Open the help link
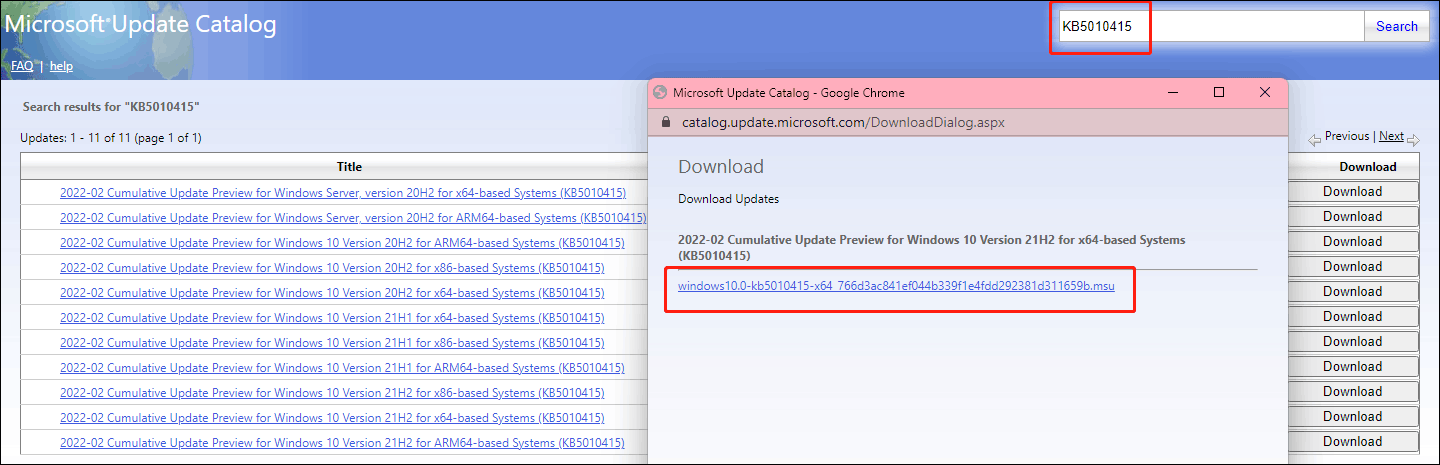The height and width of the screenshot is (465, 1440). pos(61,66)
